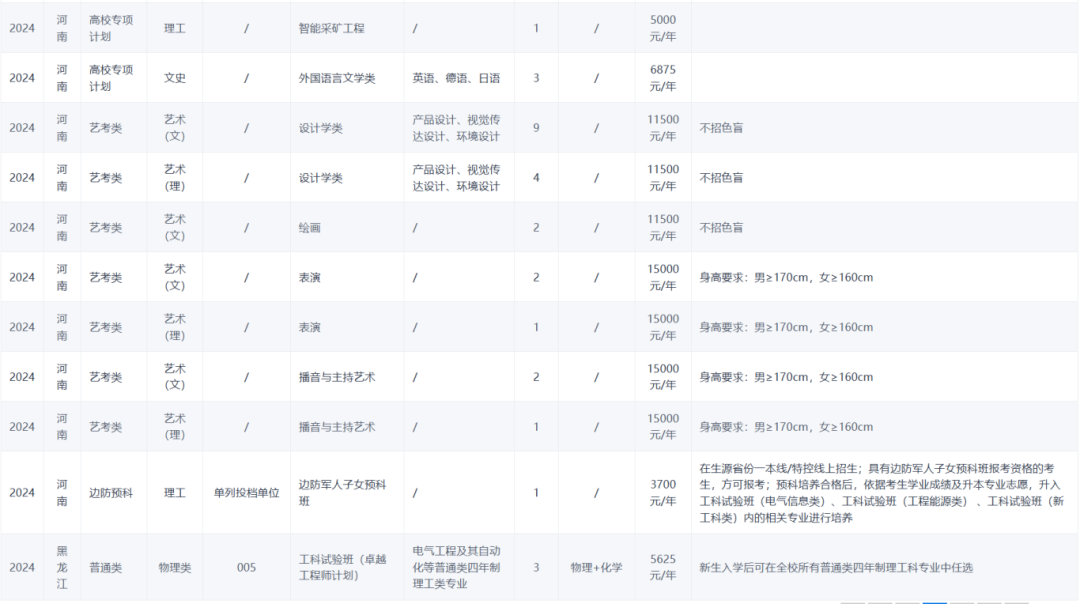Click 15000元/年 in 艺术(理) 播音与主持艺术 row
This screenshot has height=604, width=1080.
tap(663, 427)
